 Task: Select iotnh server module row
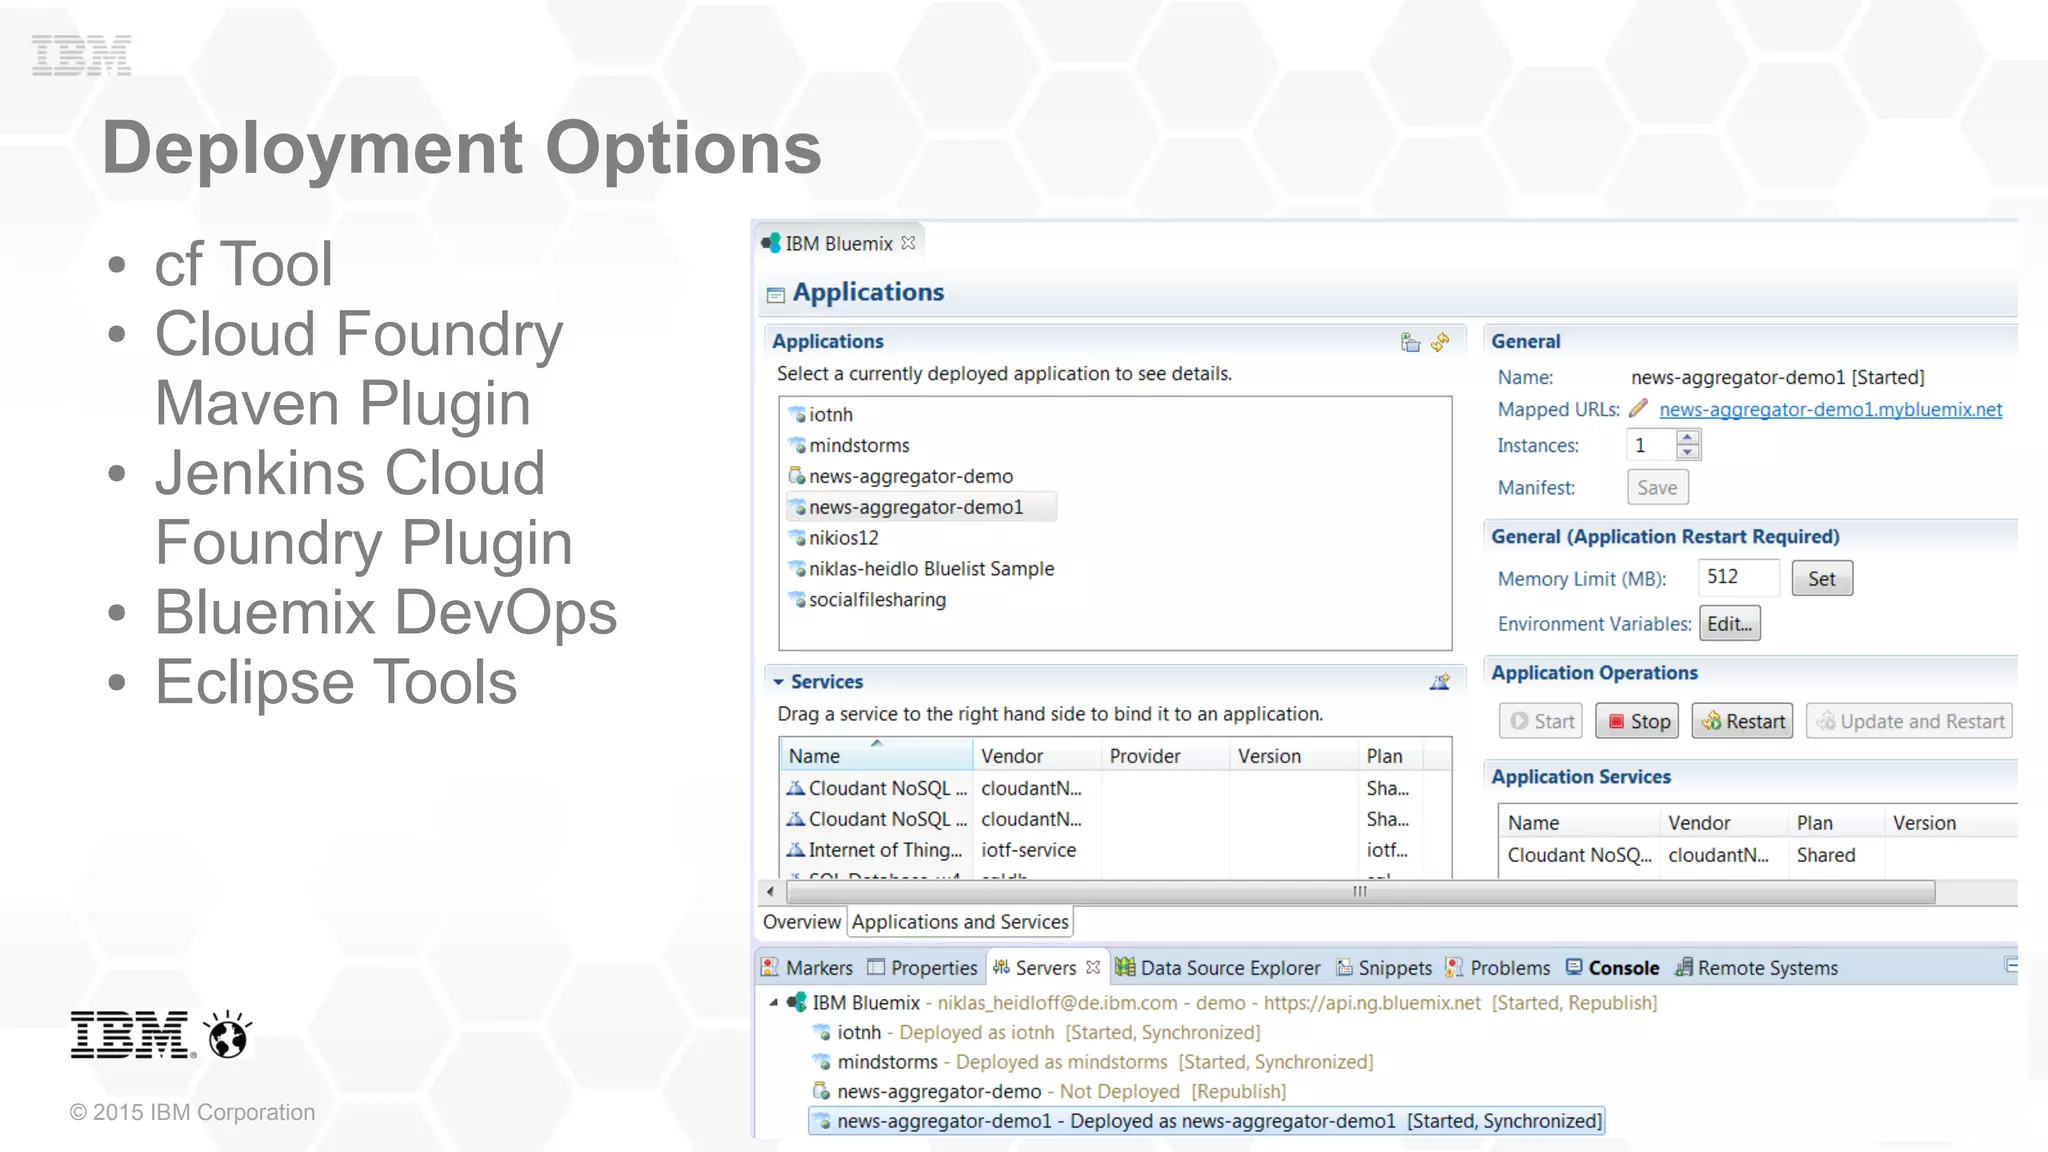[1036, 1032]
